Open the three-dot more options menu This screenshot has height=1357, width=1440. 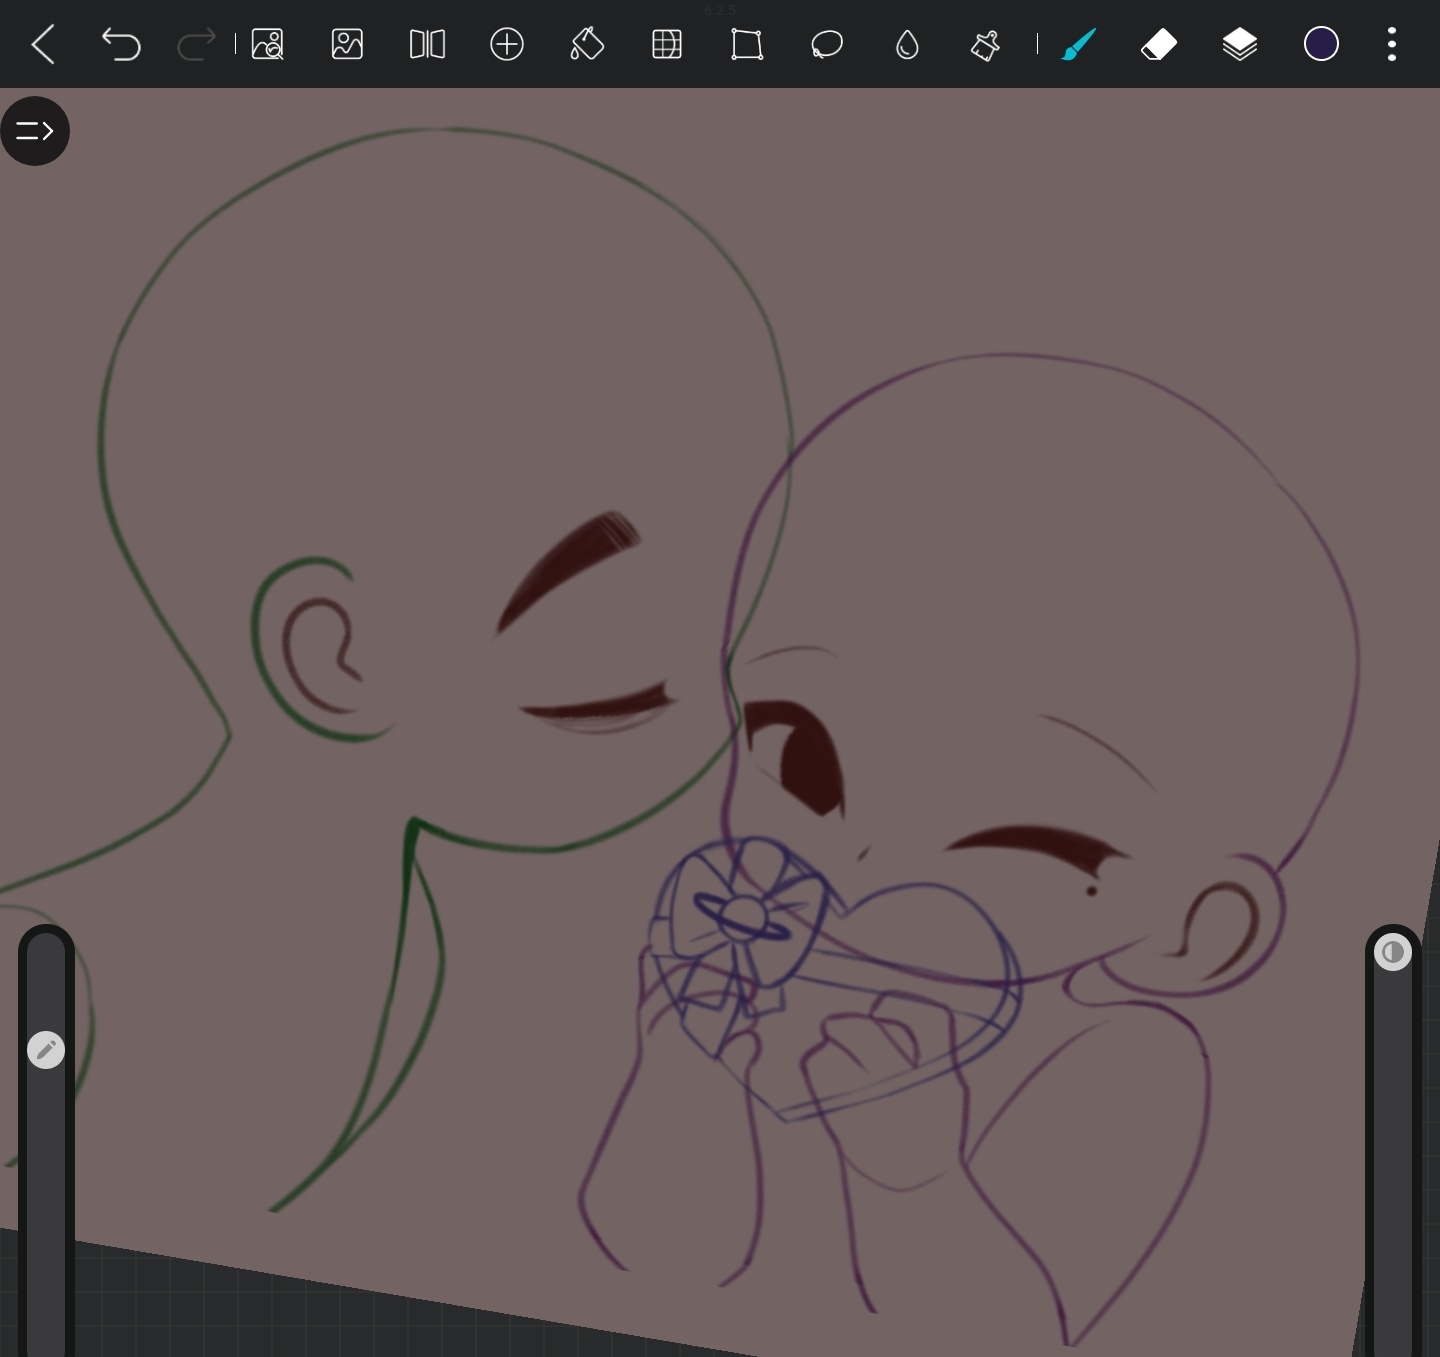(x=1392, y=45)
